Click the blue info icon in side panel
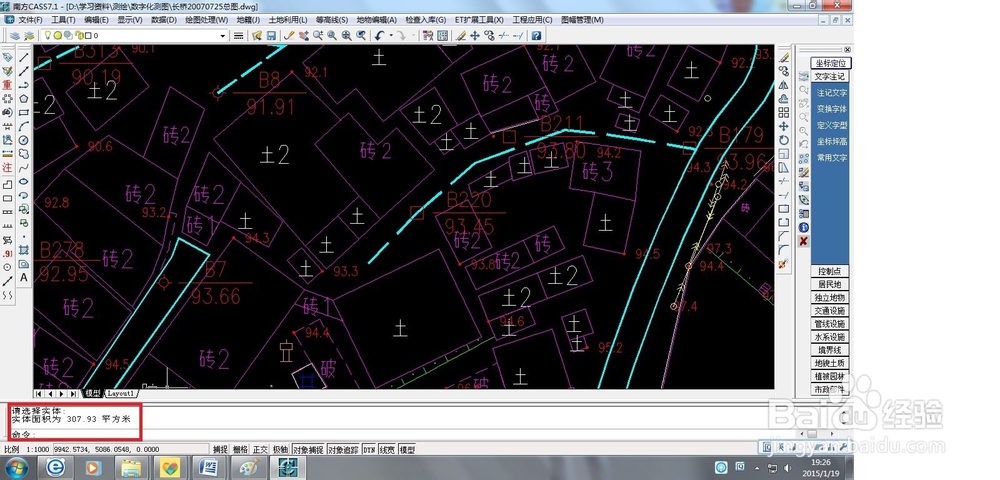 point(804,228)
